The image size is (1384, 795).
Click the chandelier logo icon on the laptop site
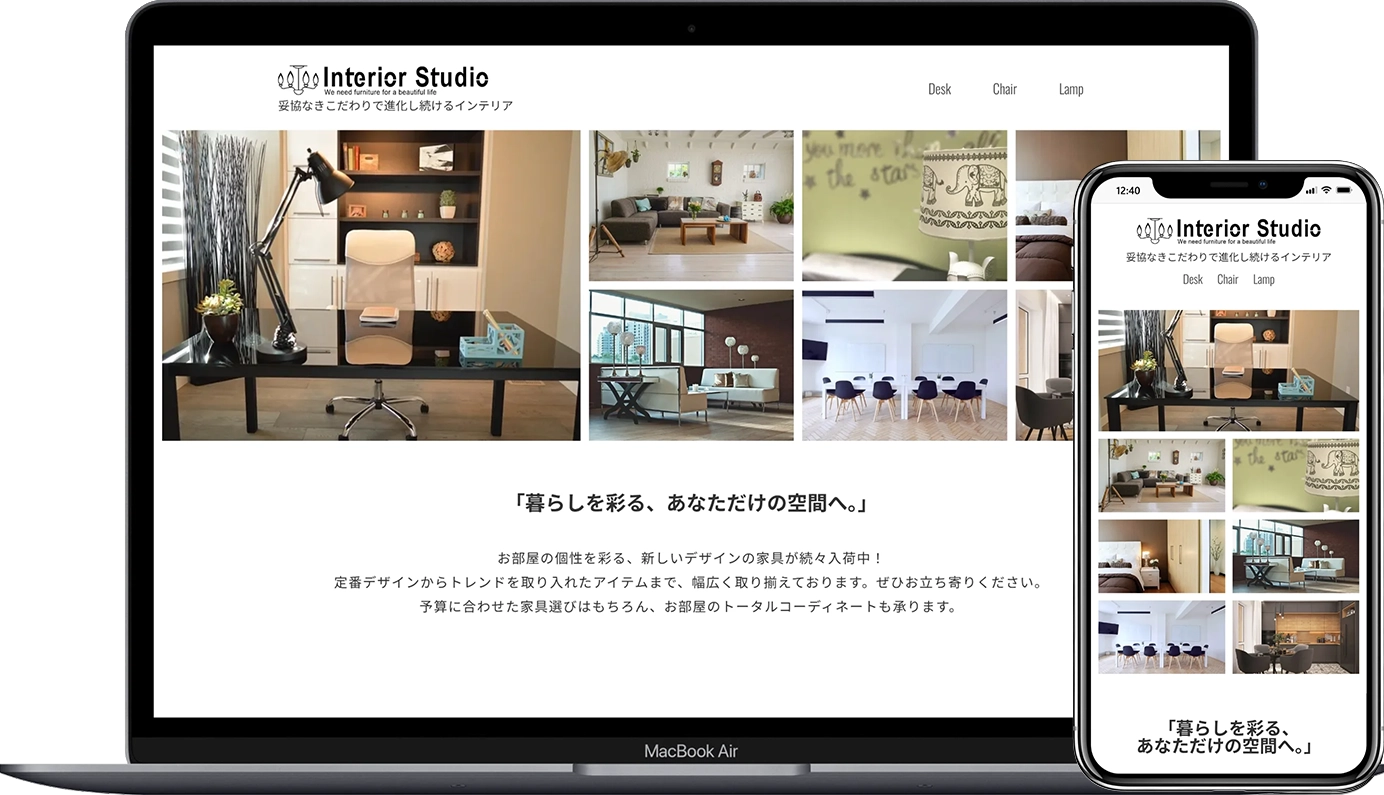pos(297,78)
